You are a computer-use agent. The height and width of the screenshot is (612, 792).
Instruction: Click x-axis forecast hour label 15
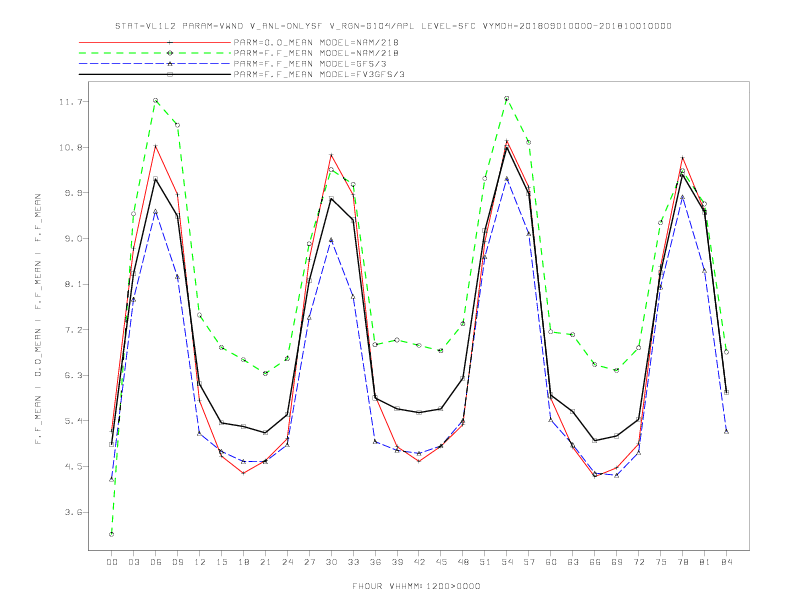click(x=221, y=562)
